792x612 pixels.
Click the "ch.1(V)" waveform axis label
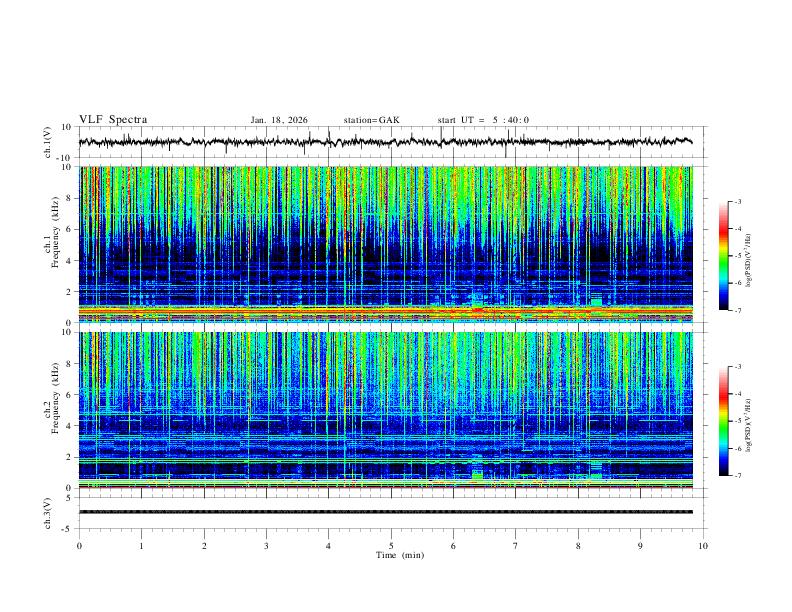[48, 142]
